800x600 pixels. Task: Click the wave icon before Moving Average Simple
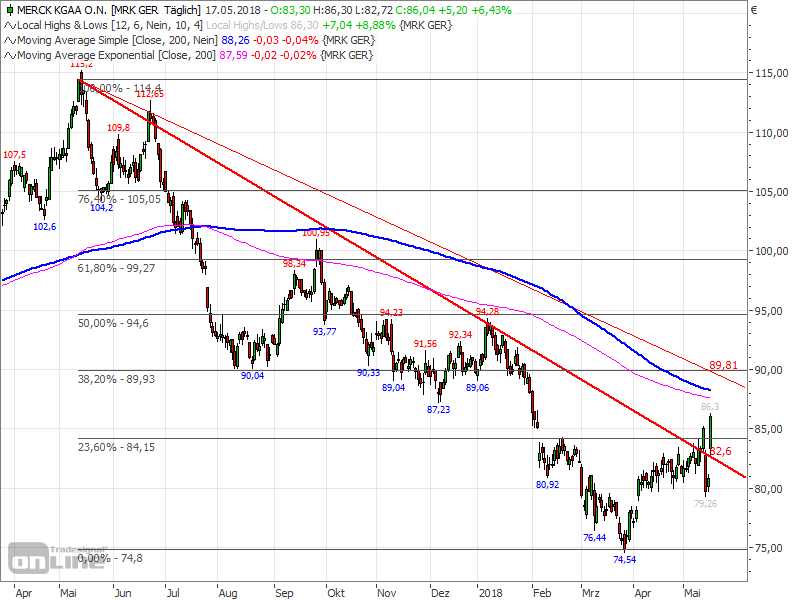click(x=9, y=40)
